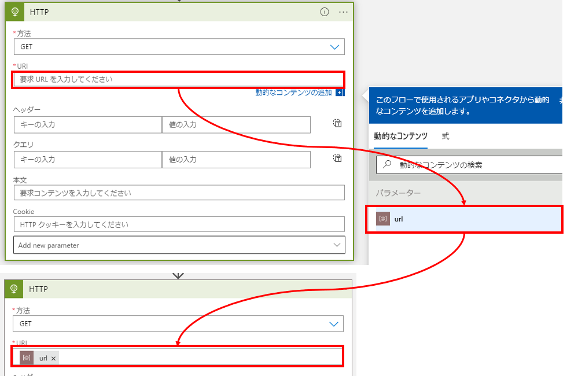The height and width of the screenshot is (376, 568).
Task: Click the パラメーター section heading
Action: click(x=398, y=193)
